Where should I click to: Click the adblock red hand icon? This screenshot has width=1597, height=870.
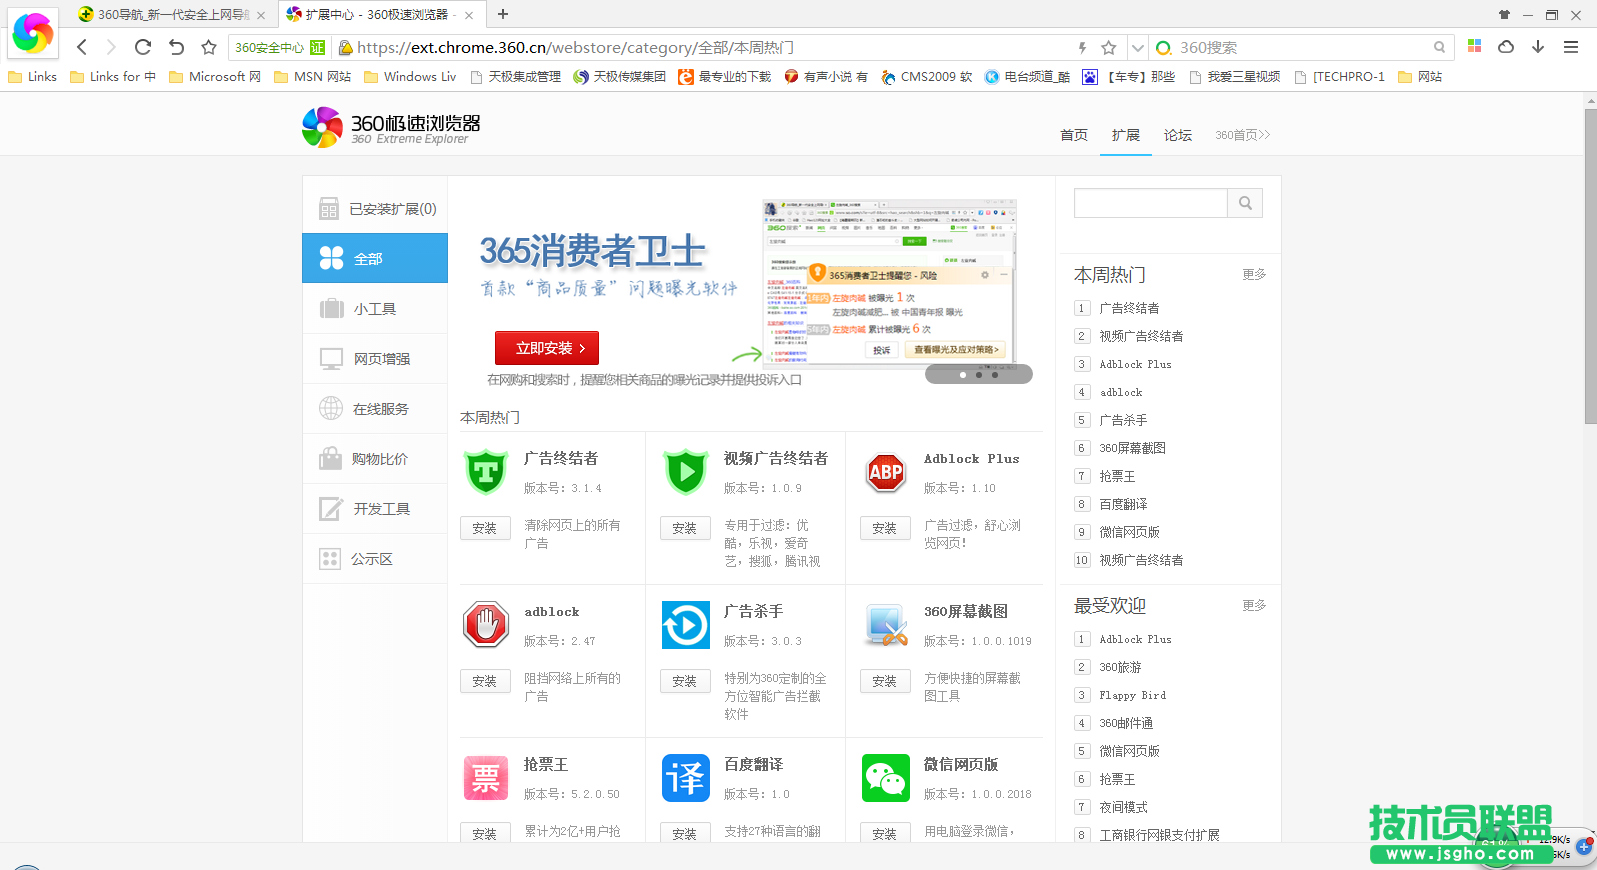tap(486, 625)
